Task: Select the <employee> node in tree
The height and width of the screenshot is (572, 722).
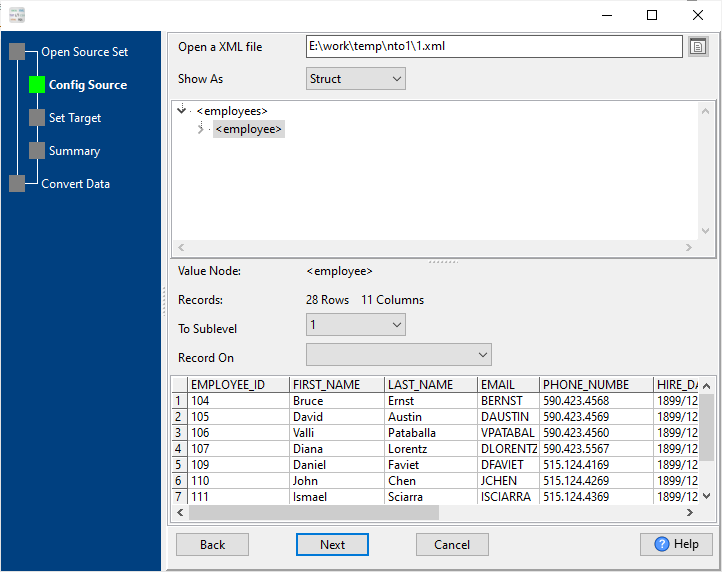Action: pyautogui.click(x=248, y=129)
